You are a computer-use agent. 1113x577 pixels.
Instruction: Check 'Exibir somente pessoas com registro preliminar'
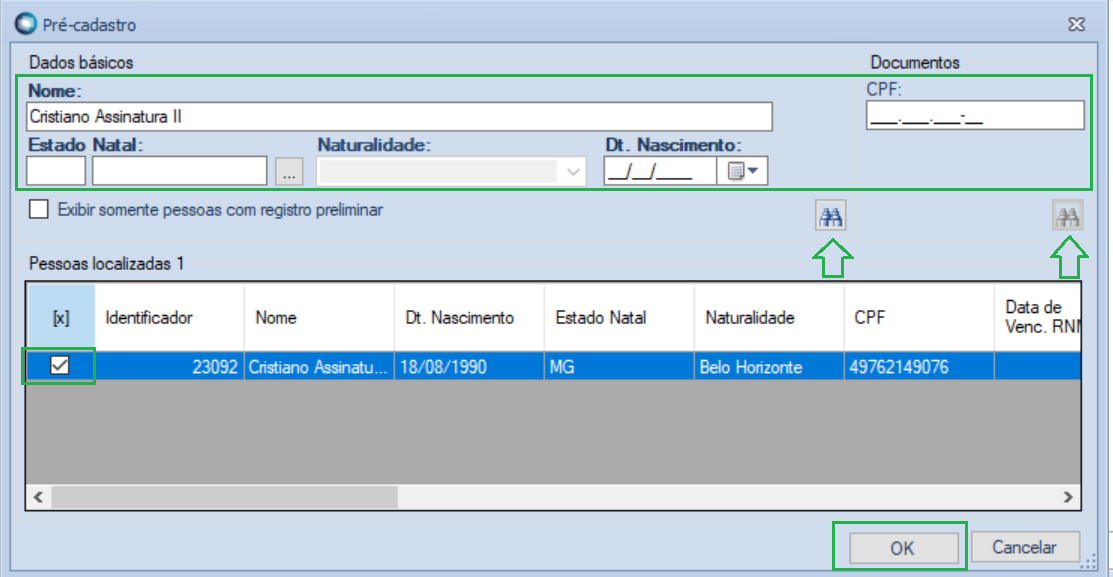coord(39,209)
